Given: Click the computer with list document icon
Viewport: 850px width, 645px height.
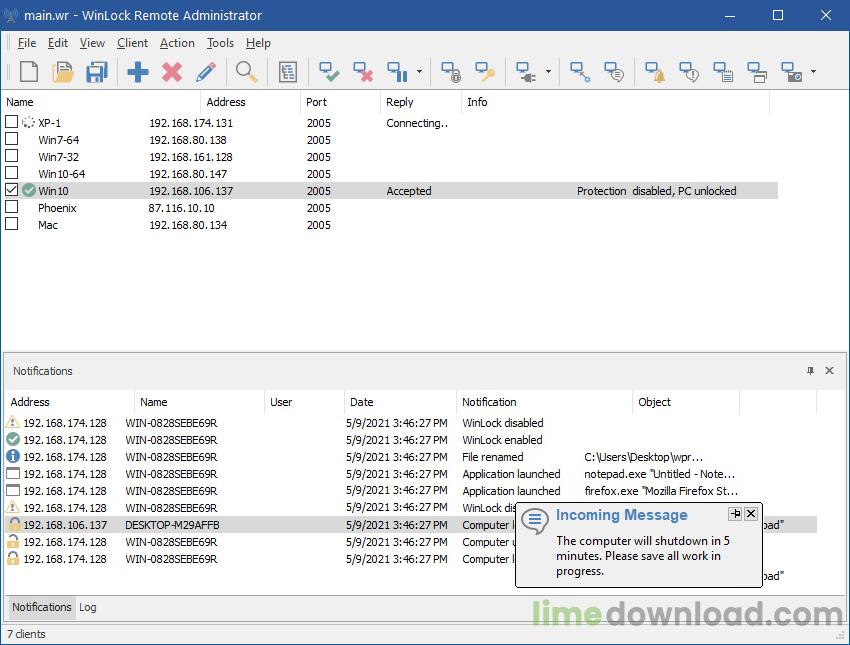Looking at the screenshot, I should tap(723, 72).
